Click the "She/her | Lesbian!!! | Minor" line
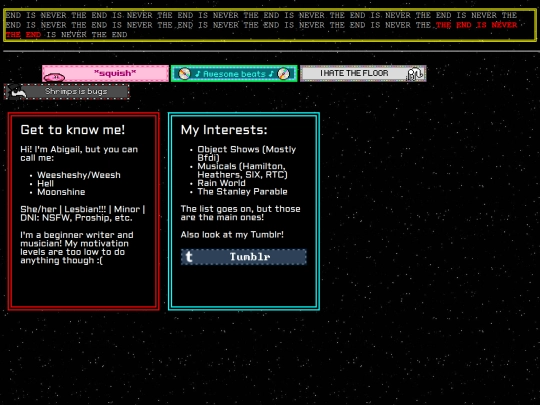Screen dimensions: 540x405 (x=83, y=209)
